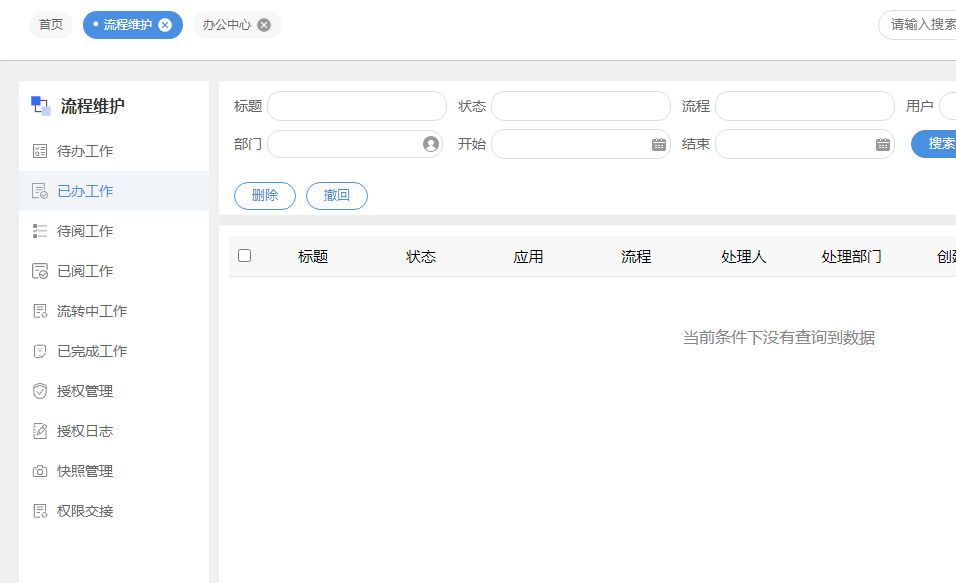Open 授权日志 menu item

pos(114,431)
